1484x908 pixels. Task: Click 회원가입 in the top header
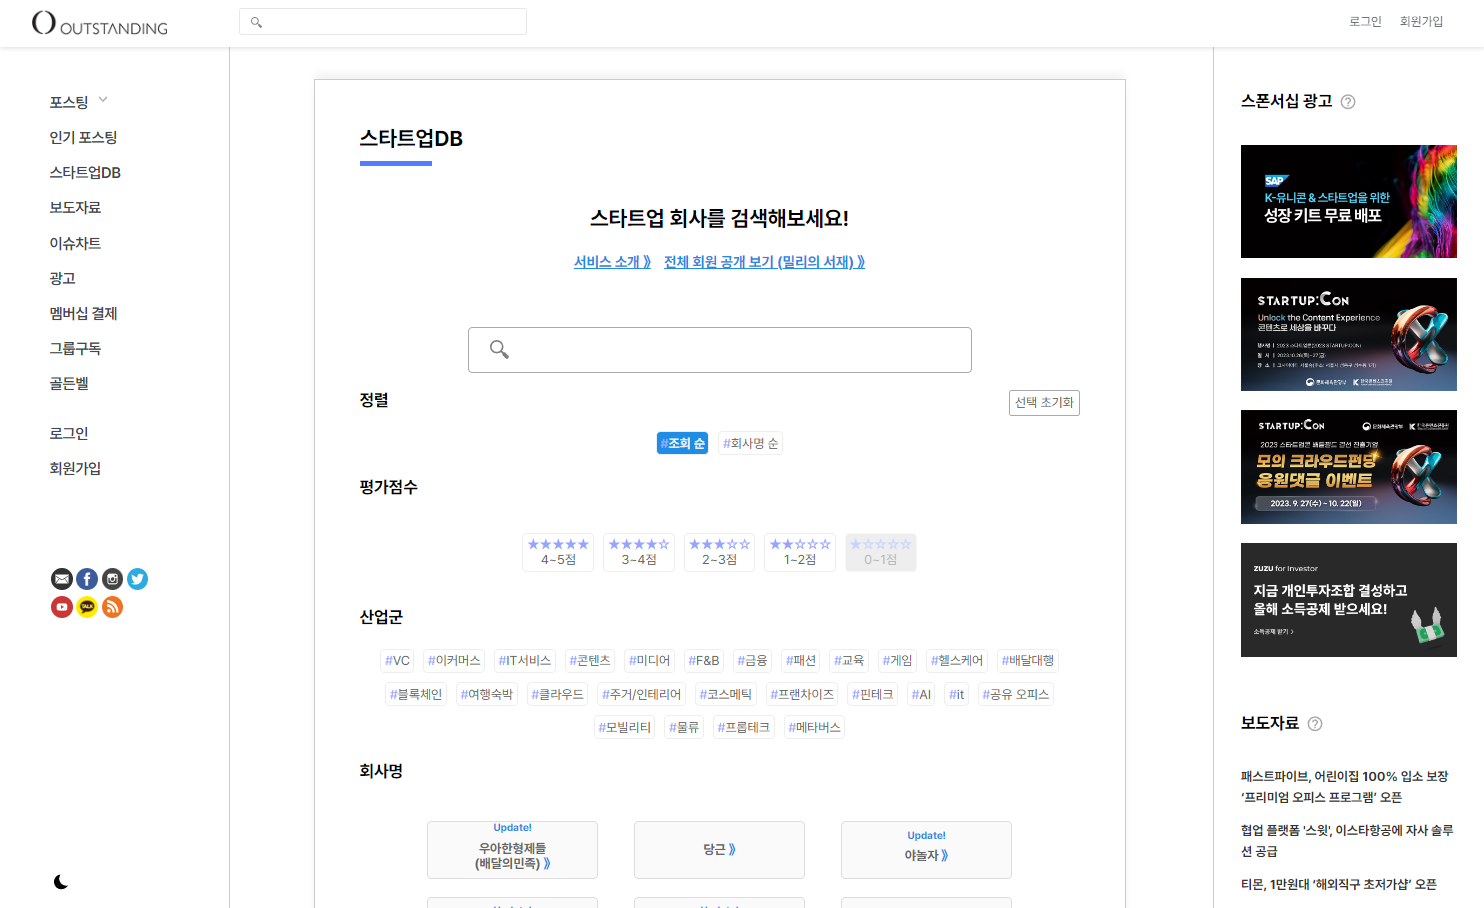1421,22
